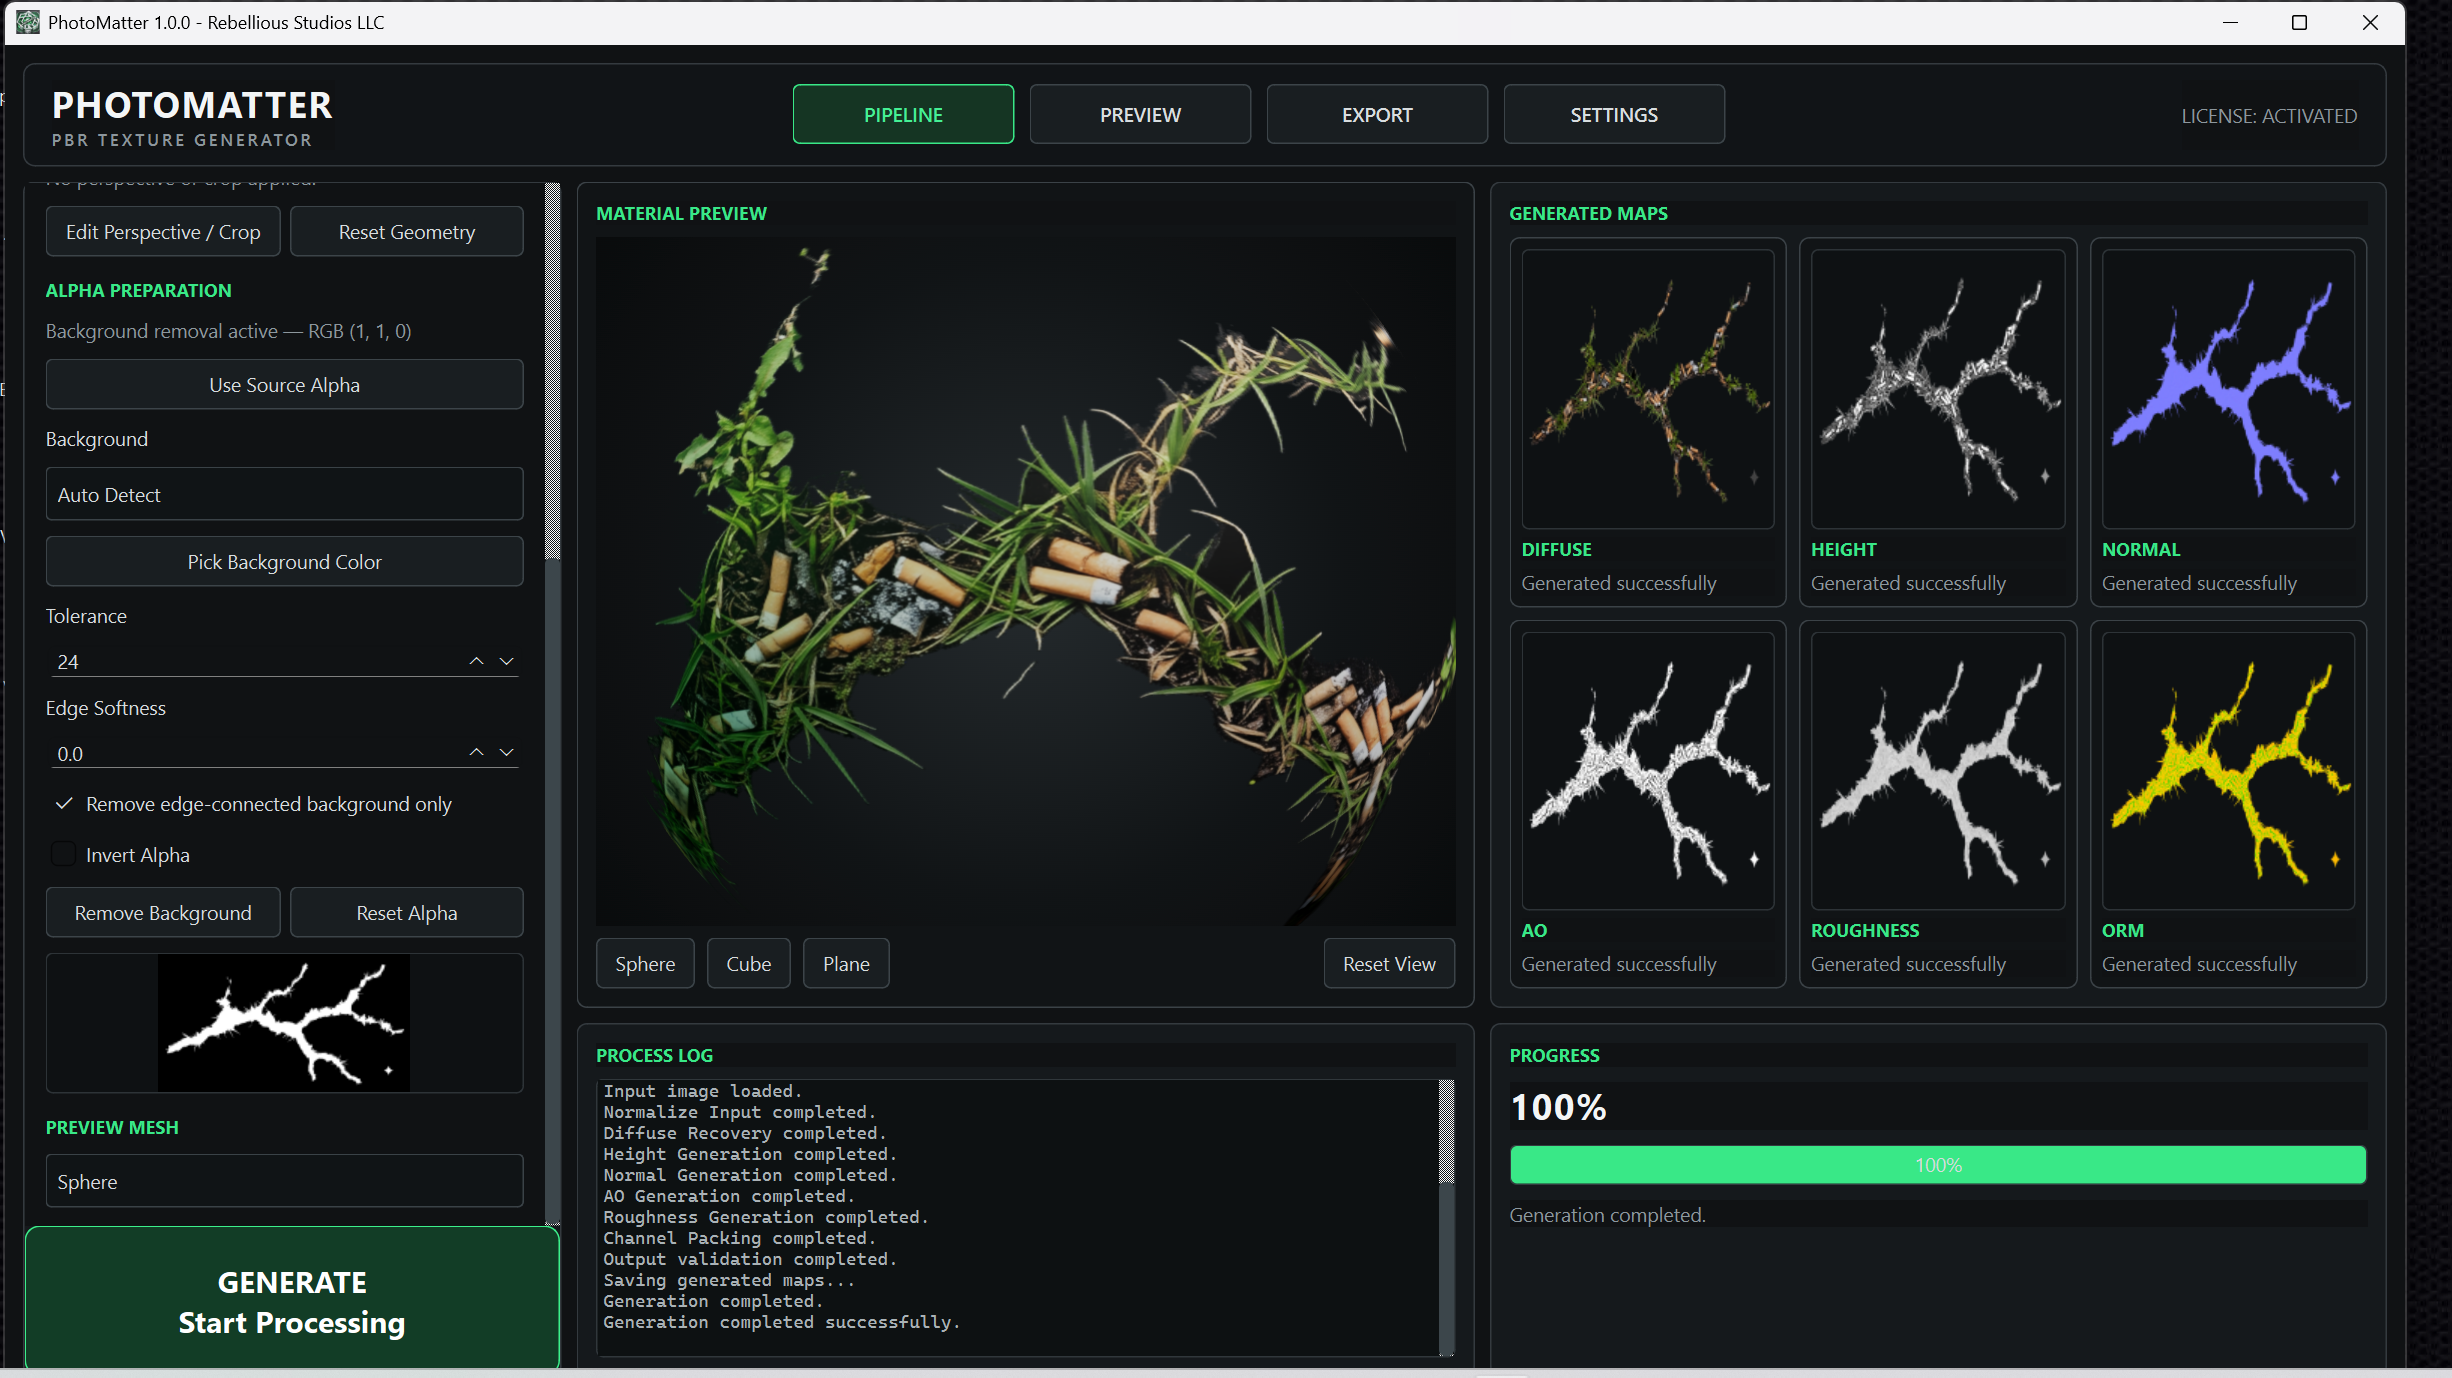The height and width of the screenshot is (1378, 2452).
Task: Minimize the PhotoMatter window
Action: point(2229,22)
